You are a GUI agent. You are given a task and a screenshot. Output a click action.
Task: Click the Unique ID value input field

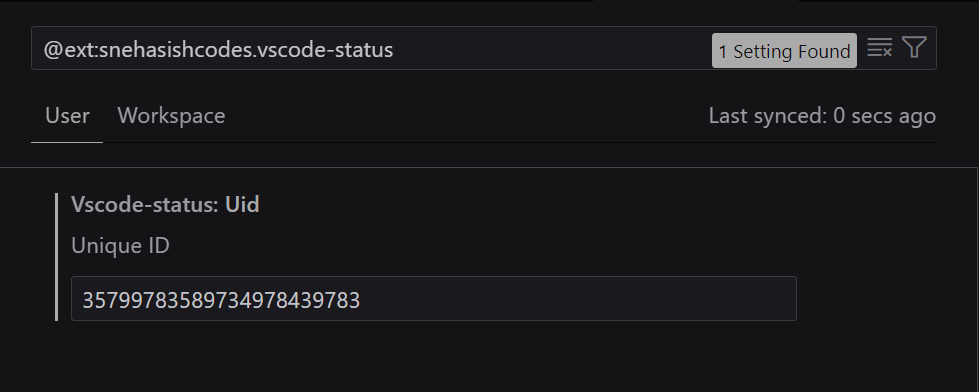(x=434, y=299)
